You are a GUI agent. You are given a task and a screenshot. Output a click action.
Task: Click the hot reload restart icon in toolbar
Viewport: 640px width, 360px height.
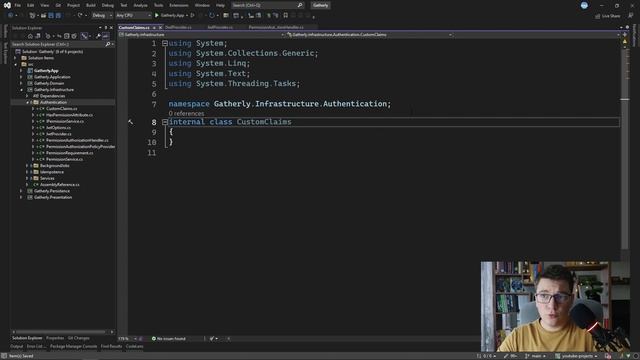(x=211, y=16)
